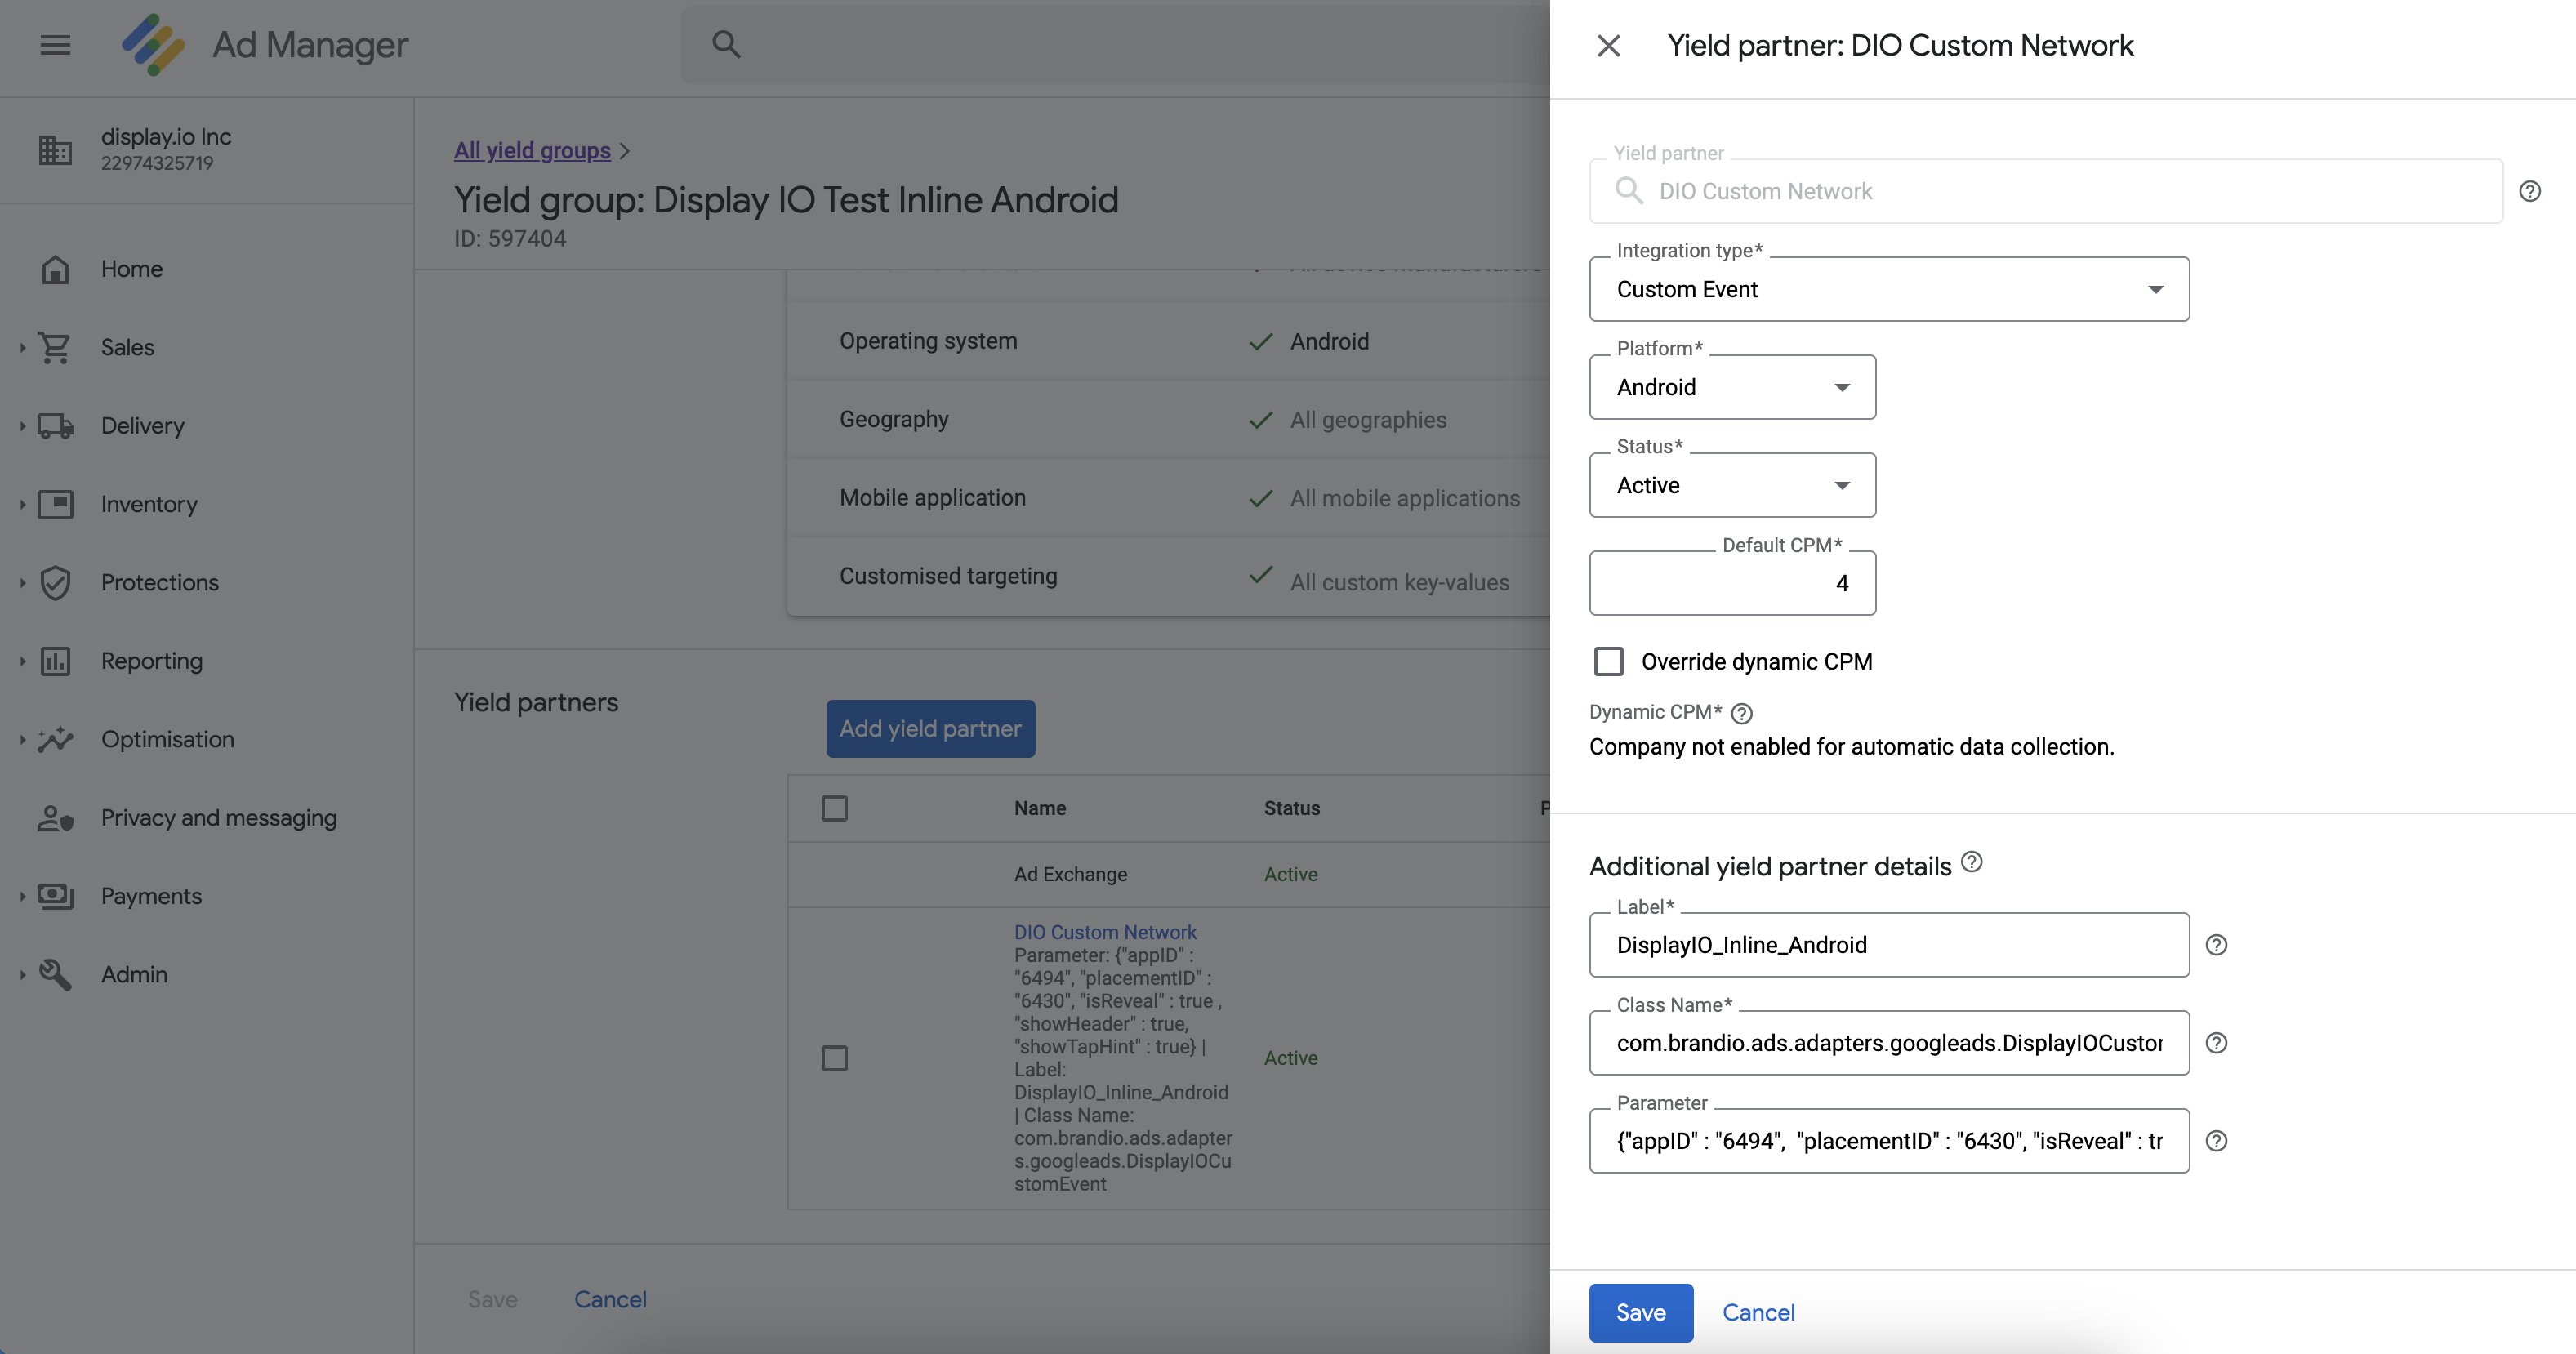Go to Home in the sidebar

tap(132, 269)
